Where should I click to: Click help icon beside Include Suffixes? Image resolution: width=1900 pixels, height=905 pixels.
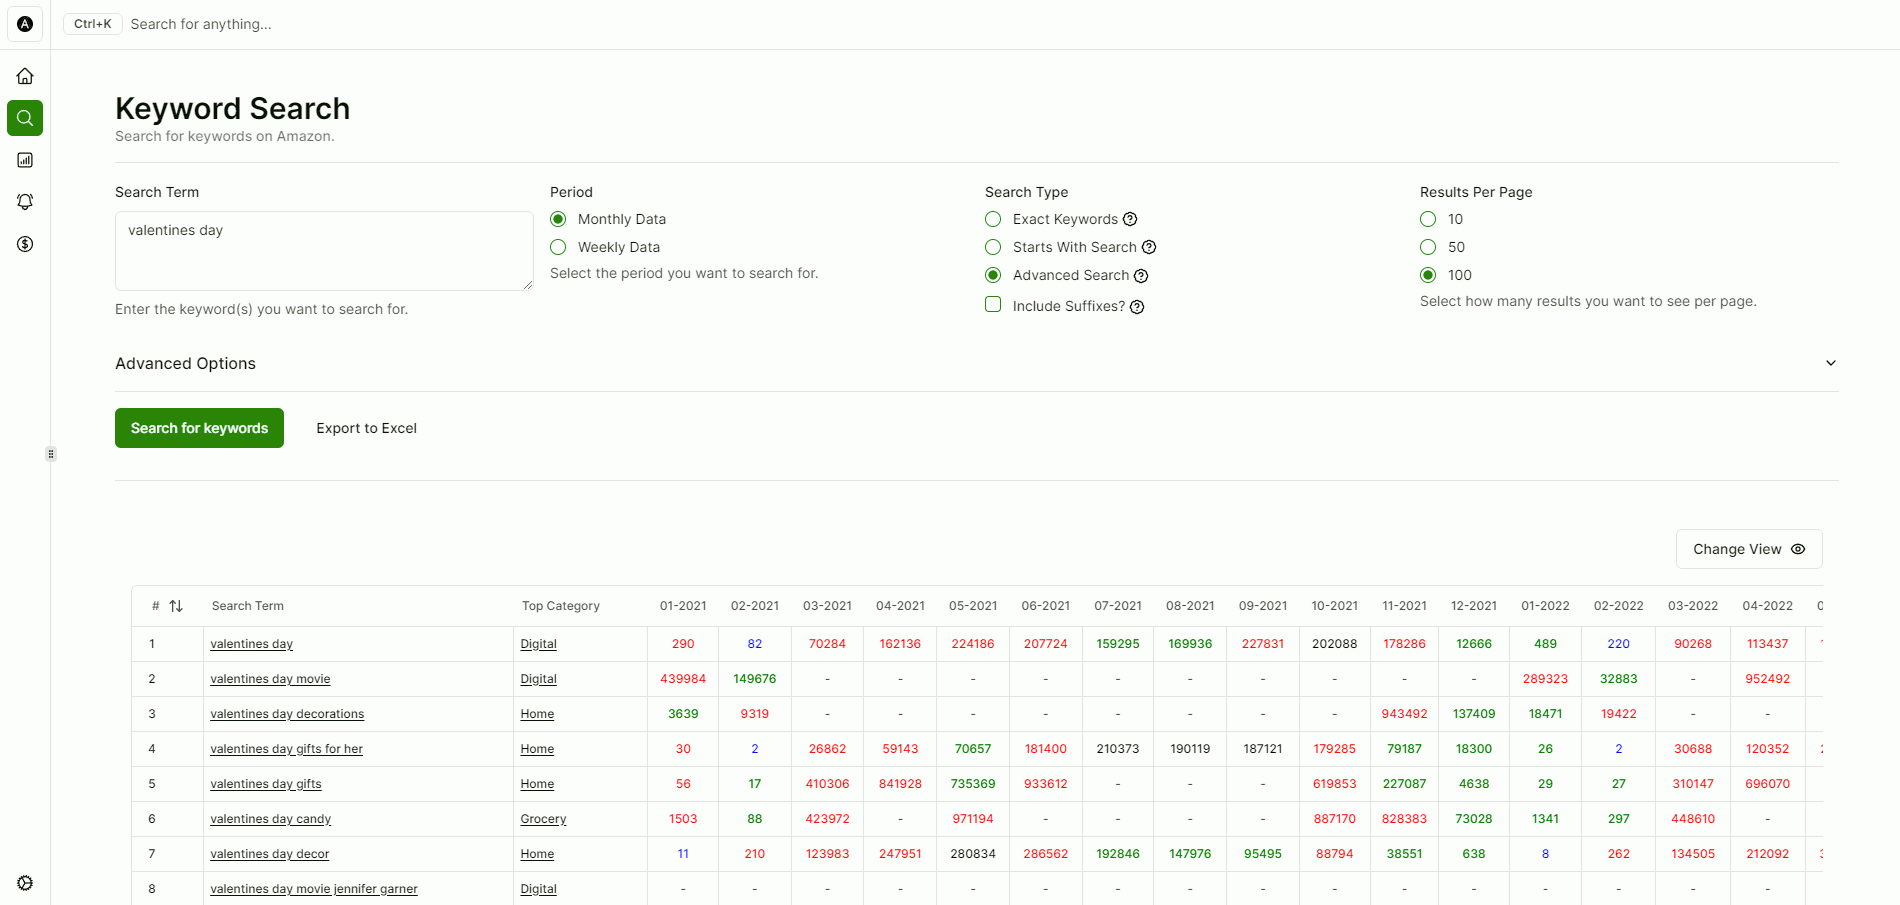point(1137,307)
